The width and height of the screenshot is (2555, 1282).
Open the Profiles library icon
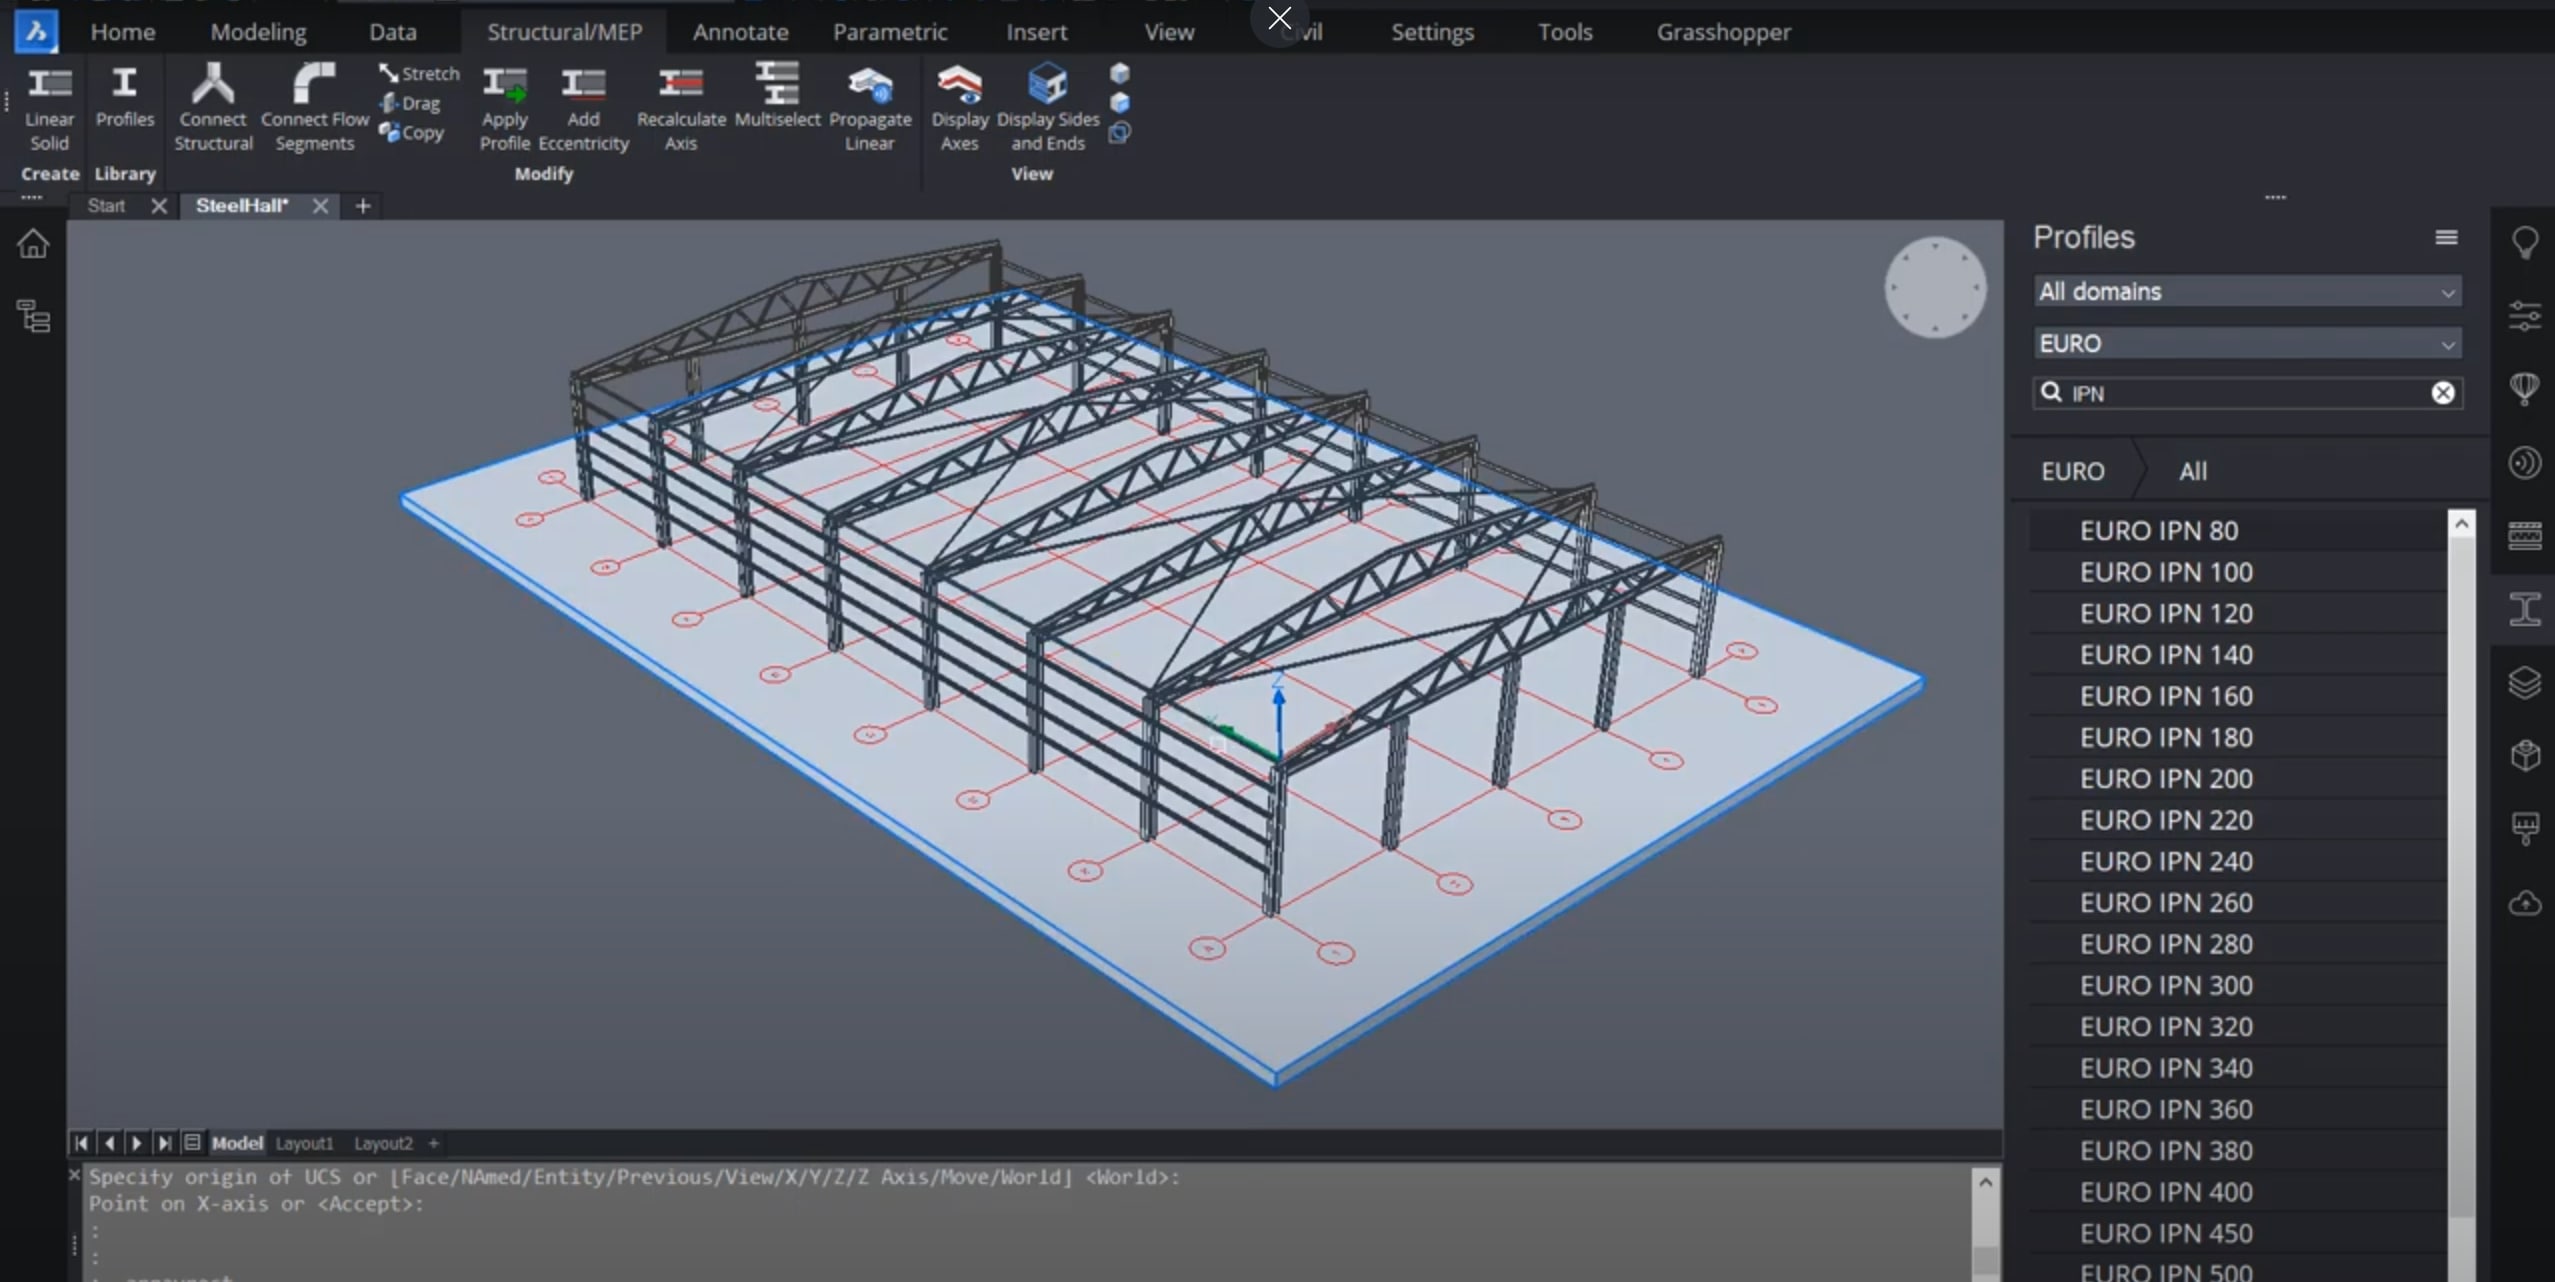(x=124, y=96)
